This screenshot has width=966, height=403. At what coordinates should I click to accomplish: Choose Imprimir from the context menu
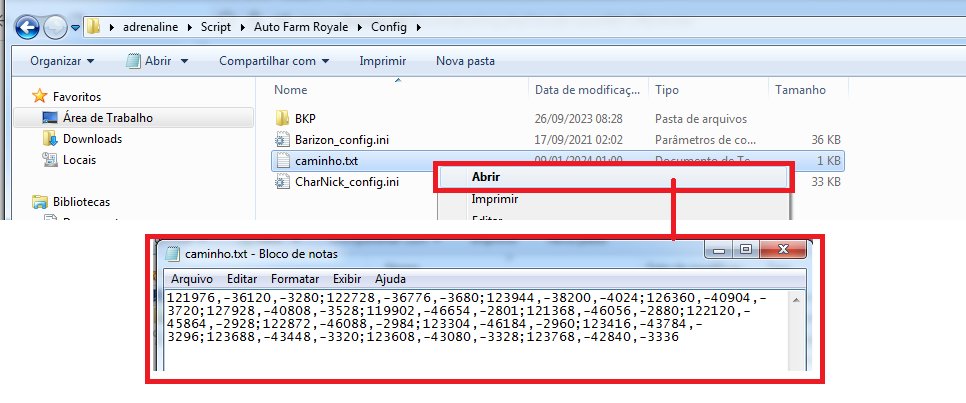(494, 199)
